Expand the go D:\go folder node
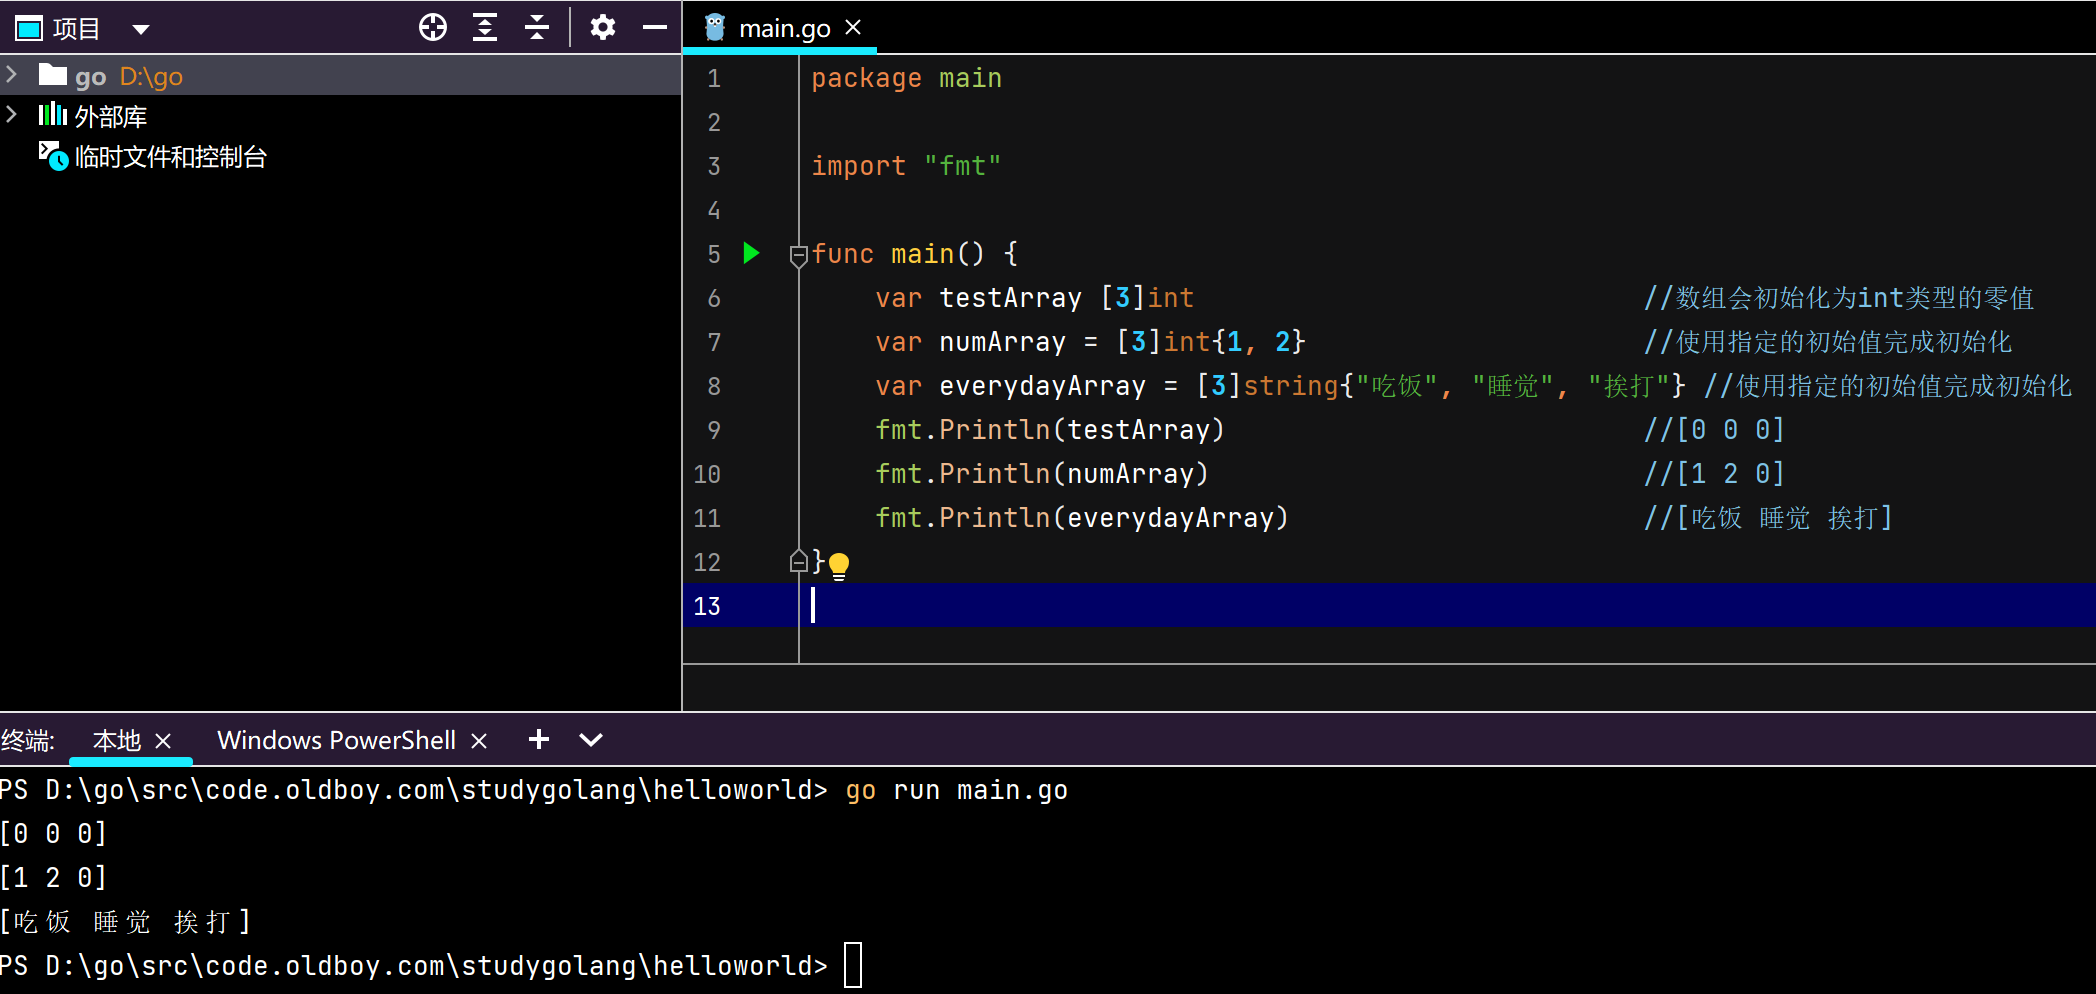Screen dimensions: 2096x994 click(x=12, y=75)
